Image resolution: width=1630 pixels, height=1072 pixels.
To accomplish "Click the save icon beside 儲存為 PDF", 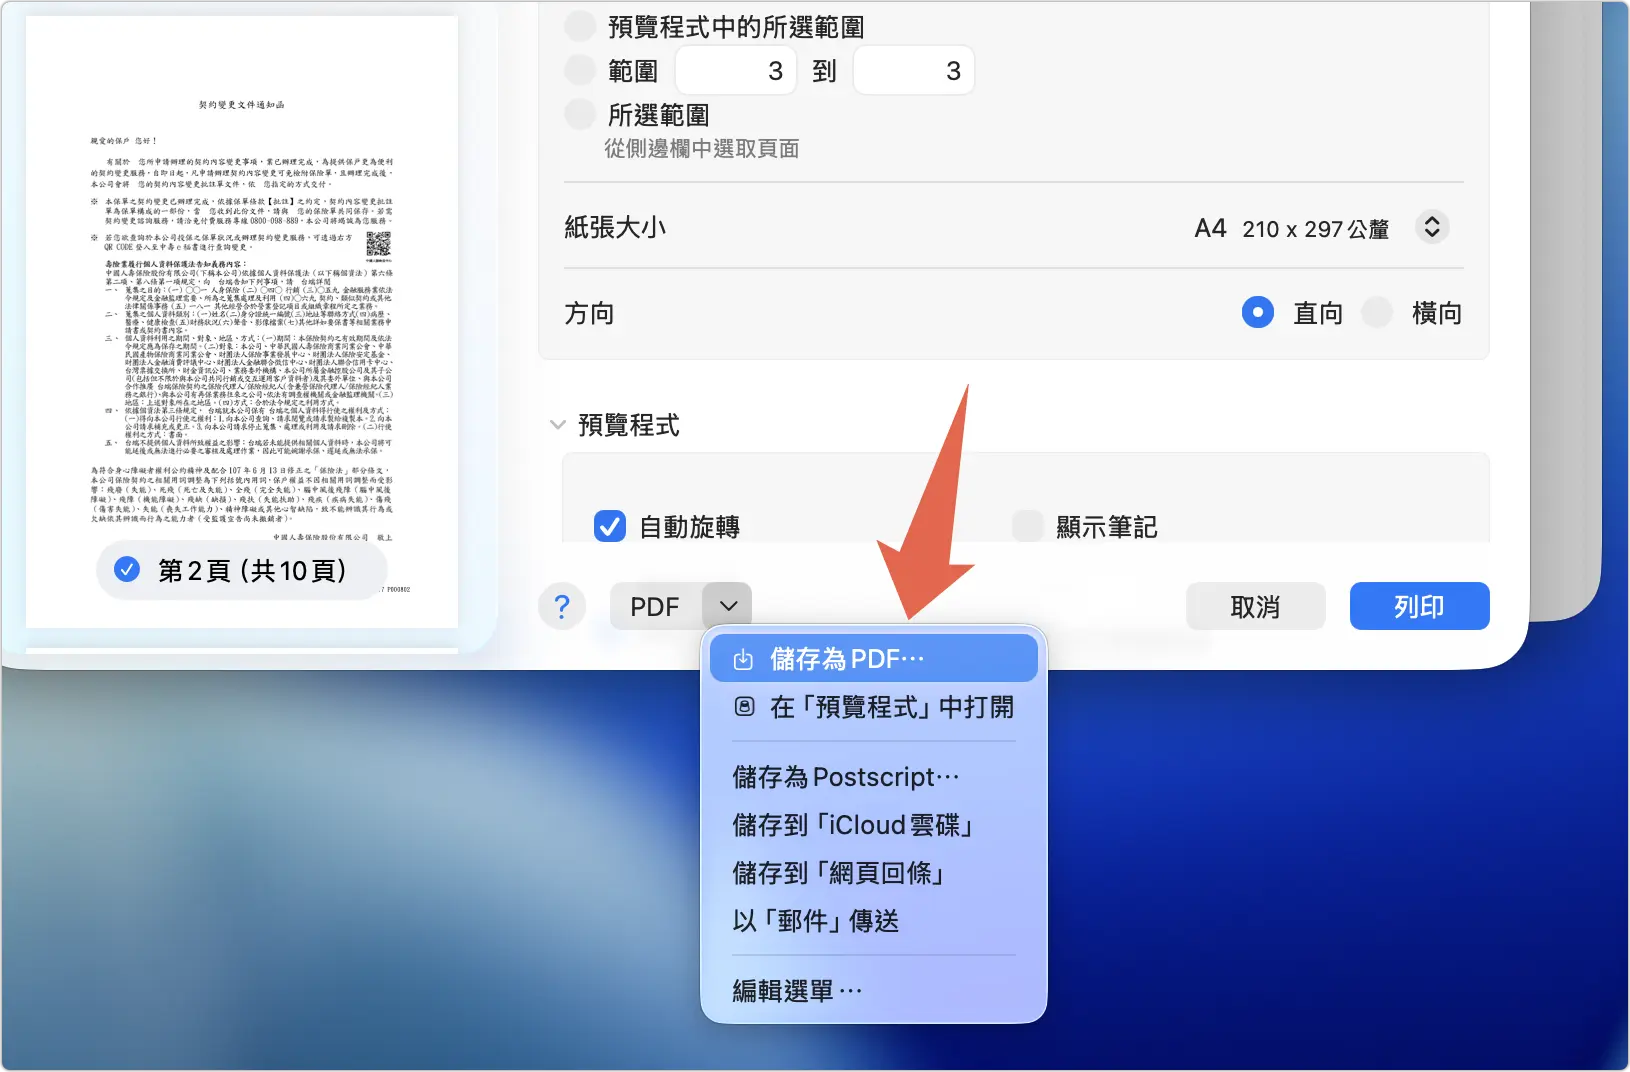I will click(743, 660).
